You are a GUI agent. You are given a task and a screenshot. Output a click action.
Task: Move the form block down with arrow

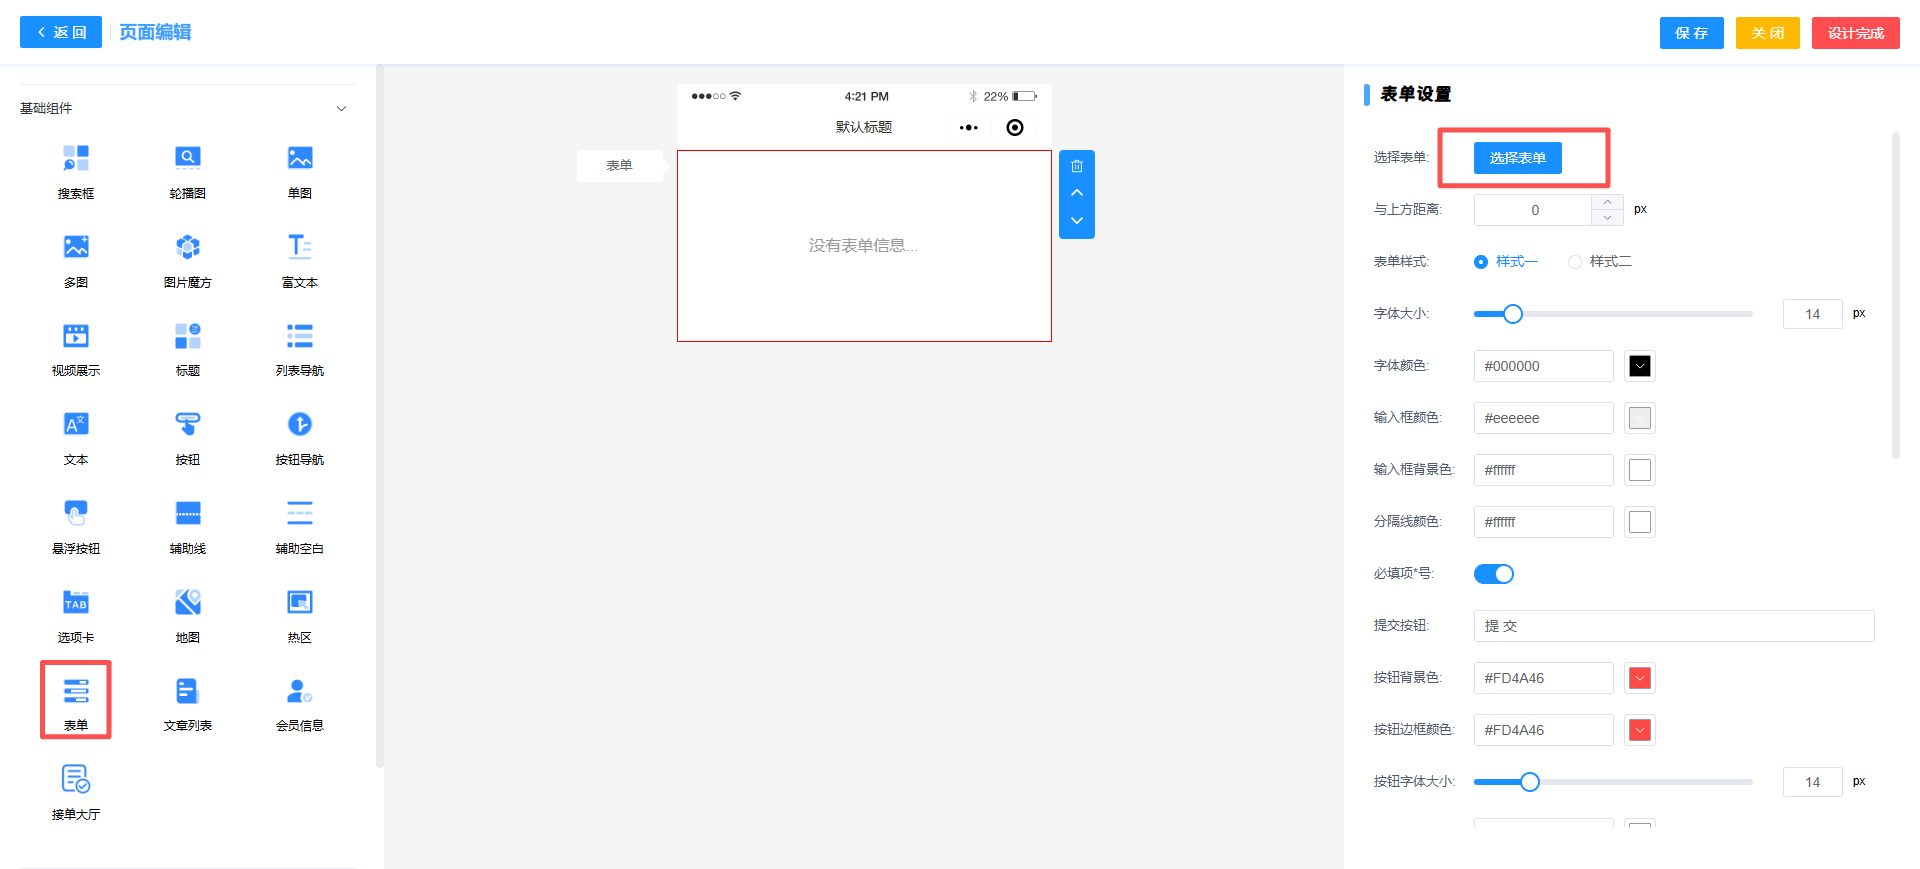1077,221
